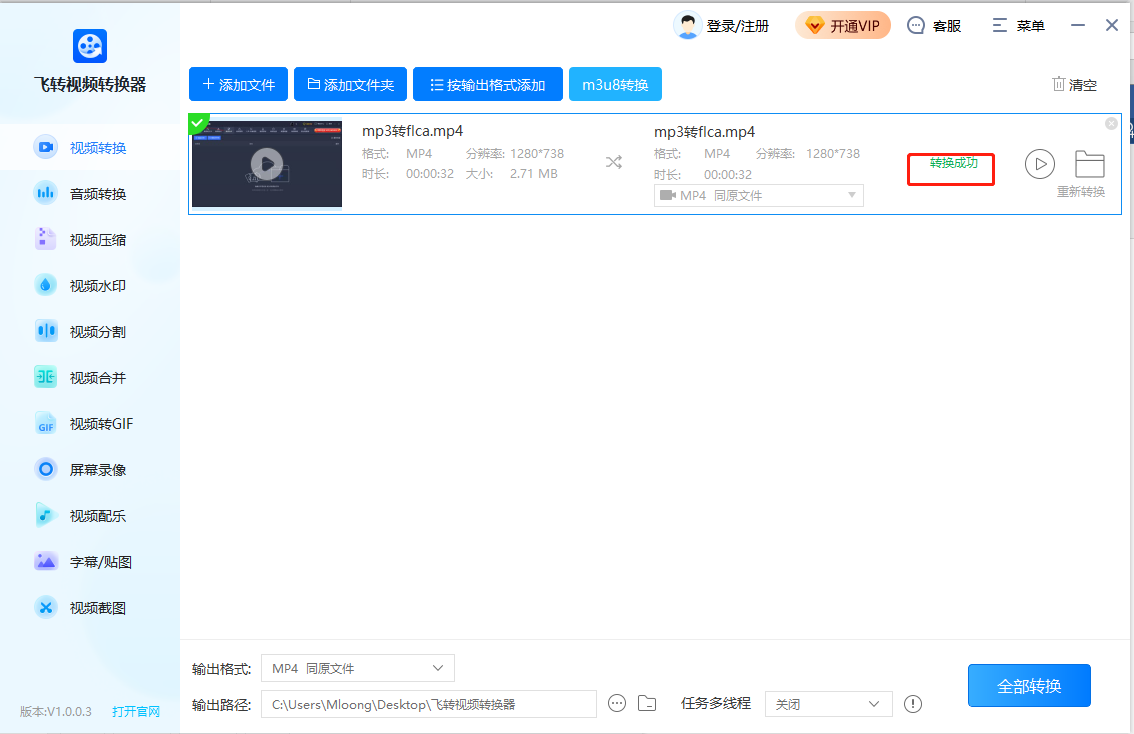The width and height of the screenshot is (1134, 734).
Task: Open the 打开官网 link
Action: point(136,712)
